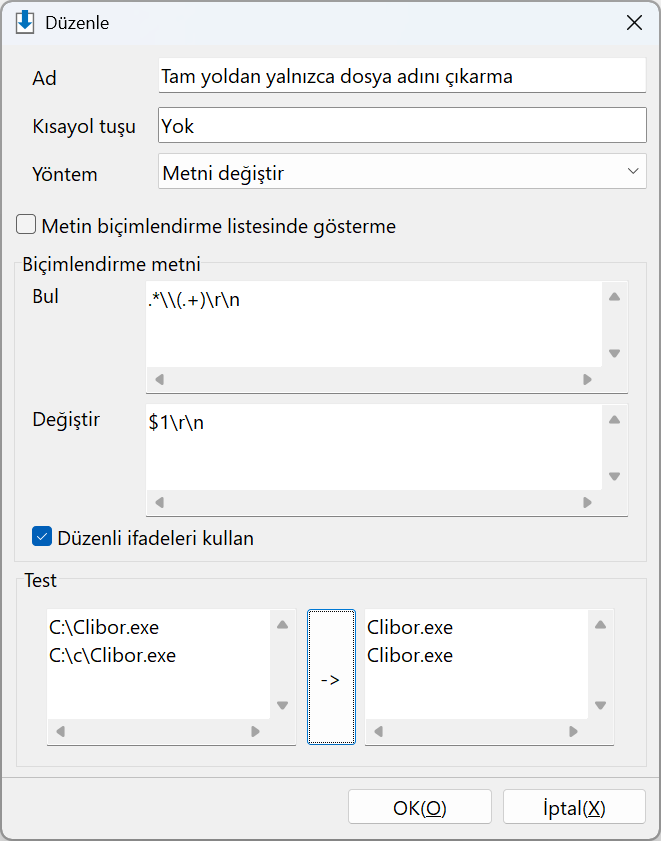The height and width of the screenshot is (841, 661).
Task: Click the up arrow in Bul field scrollbar
Action: (x=614, y=297)
